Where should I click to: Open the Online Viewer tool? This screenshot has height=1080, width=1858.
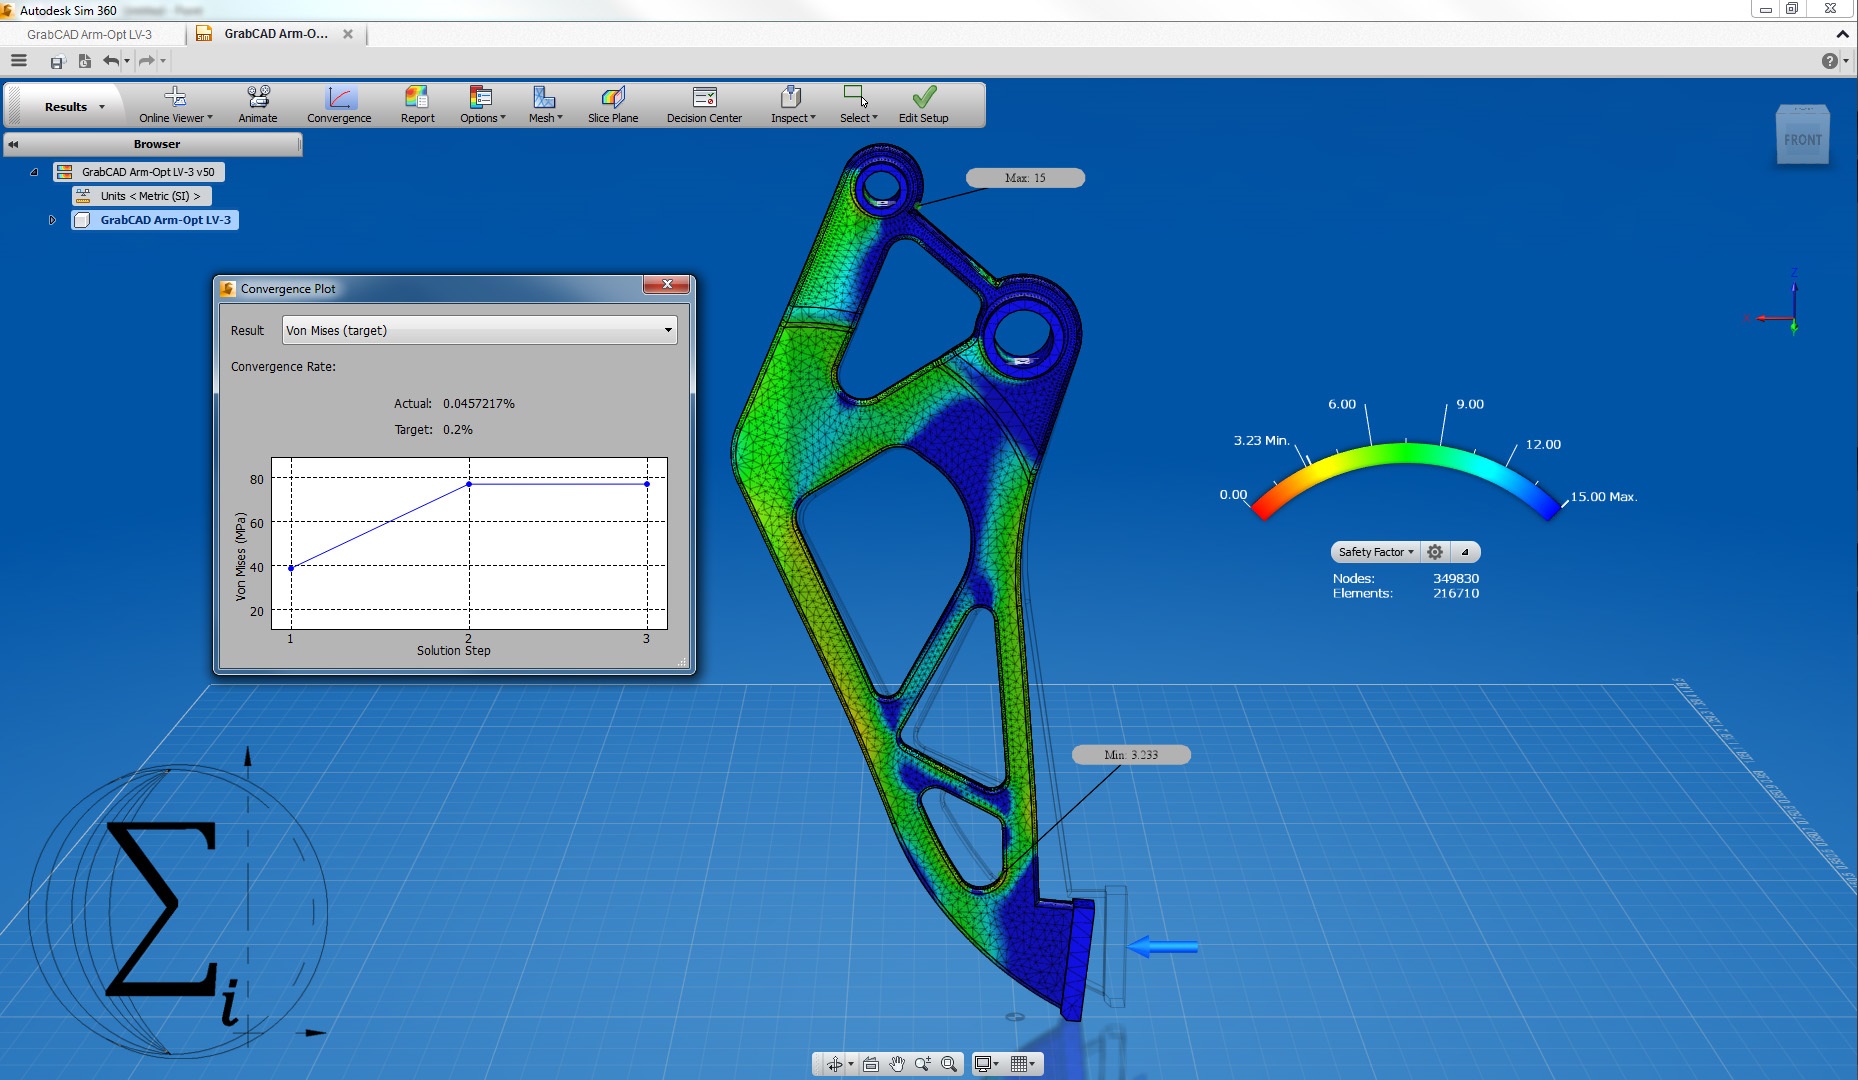[175, 105]
